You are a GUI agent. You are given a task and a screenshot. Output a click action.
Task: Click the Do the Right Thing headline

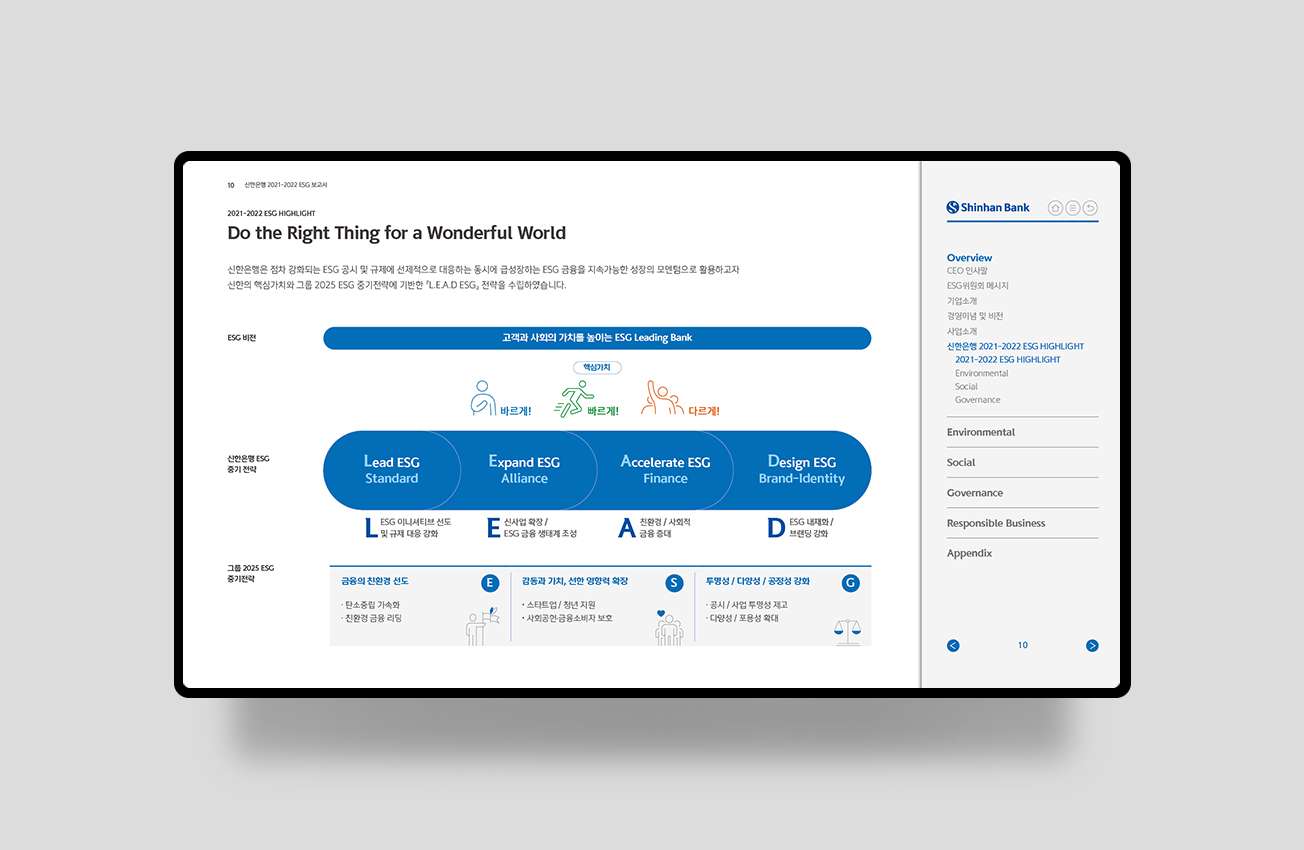tap(396, 233)
